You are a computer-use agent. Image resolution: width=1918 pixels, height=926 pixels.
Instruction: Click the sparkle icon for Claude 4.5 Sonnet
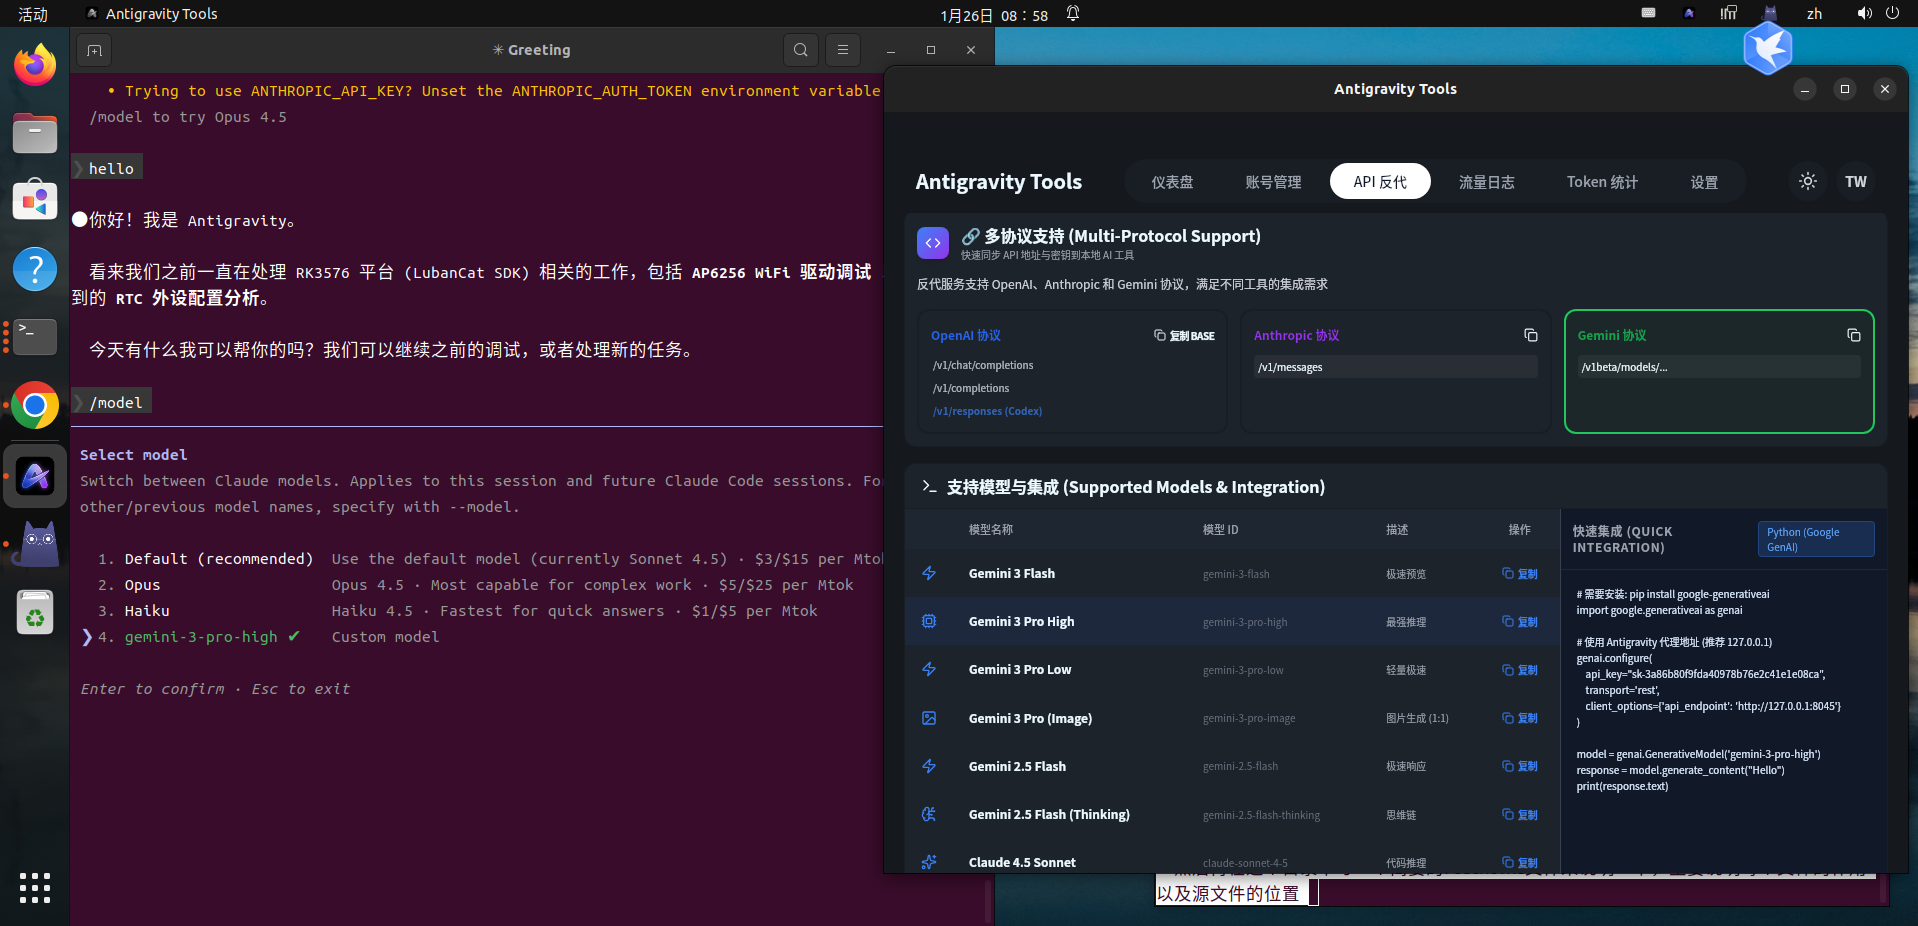click(929, 862)
